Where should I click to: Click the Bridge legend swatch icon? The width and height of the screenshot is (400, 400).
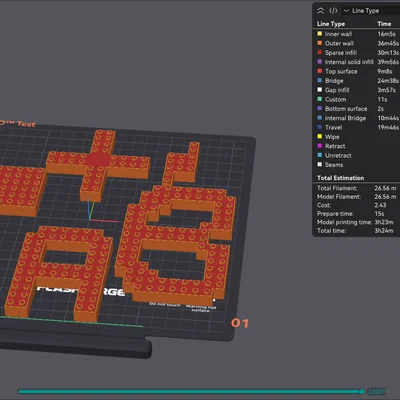tap(320, 81)
